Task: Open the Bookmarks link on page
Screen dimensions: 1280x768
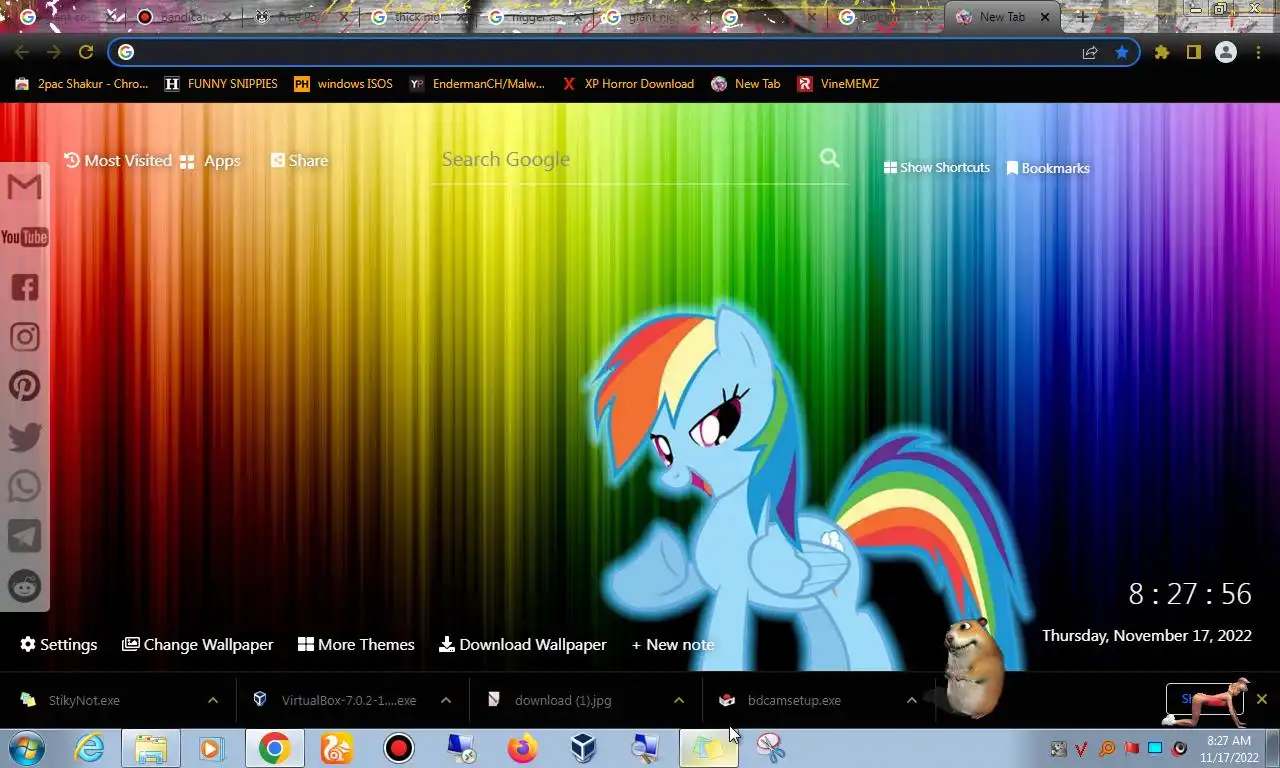Action: point(1048,168)
